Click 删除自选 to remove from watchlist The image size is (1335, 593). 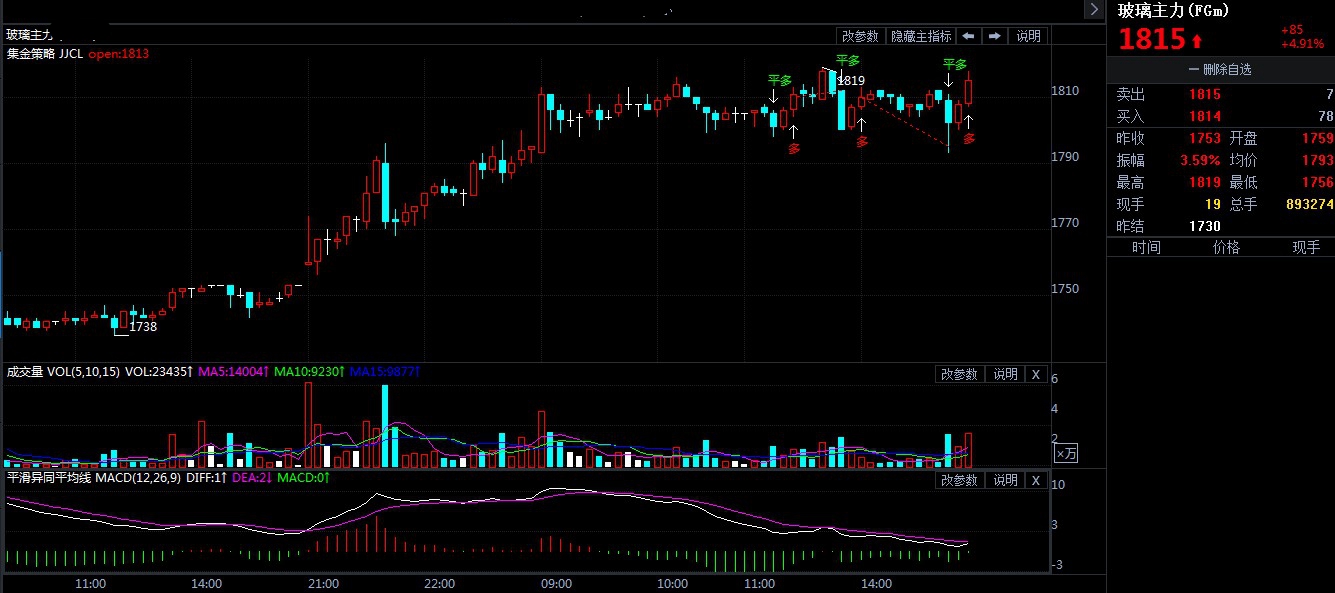pos(1219,70)
